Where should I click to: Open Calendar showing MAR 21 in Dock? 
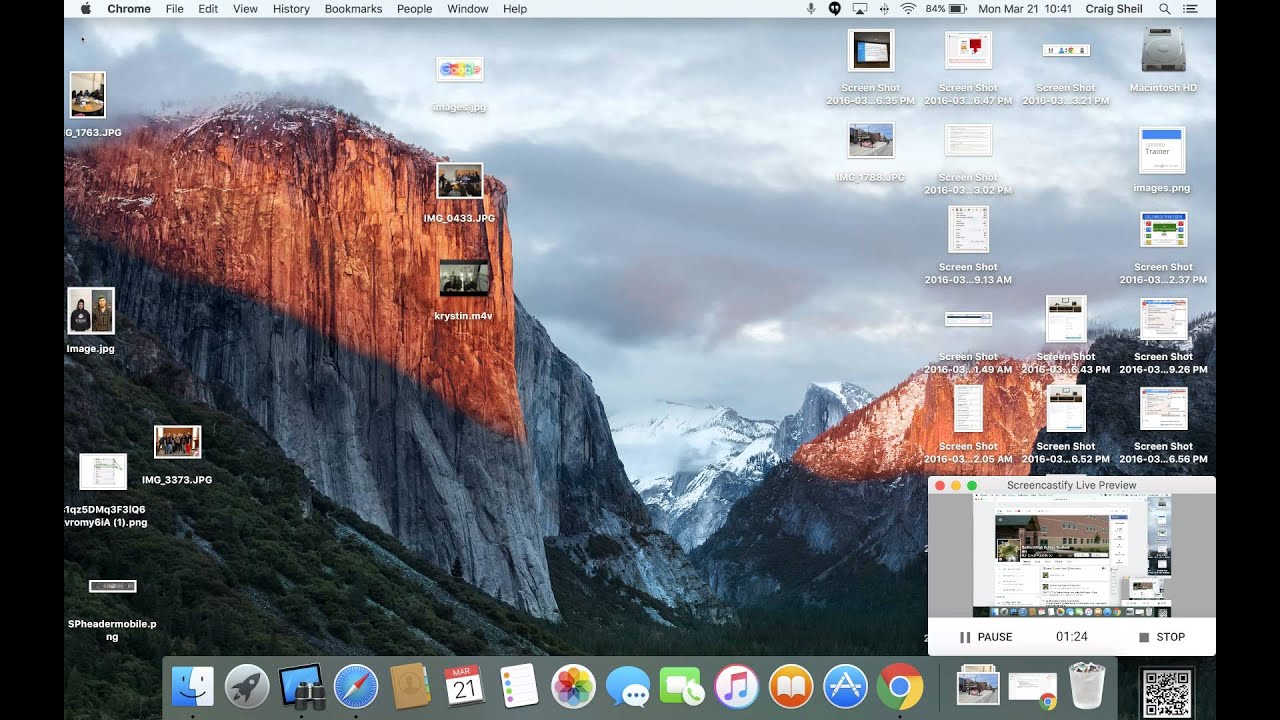click(464, 687)
